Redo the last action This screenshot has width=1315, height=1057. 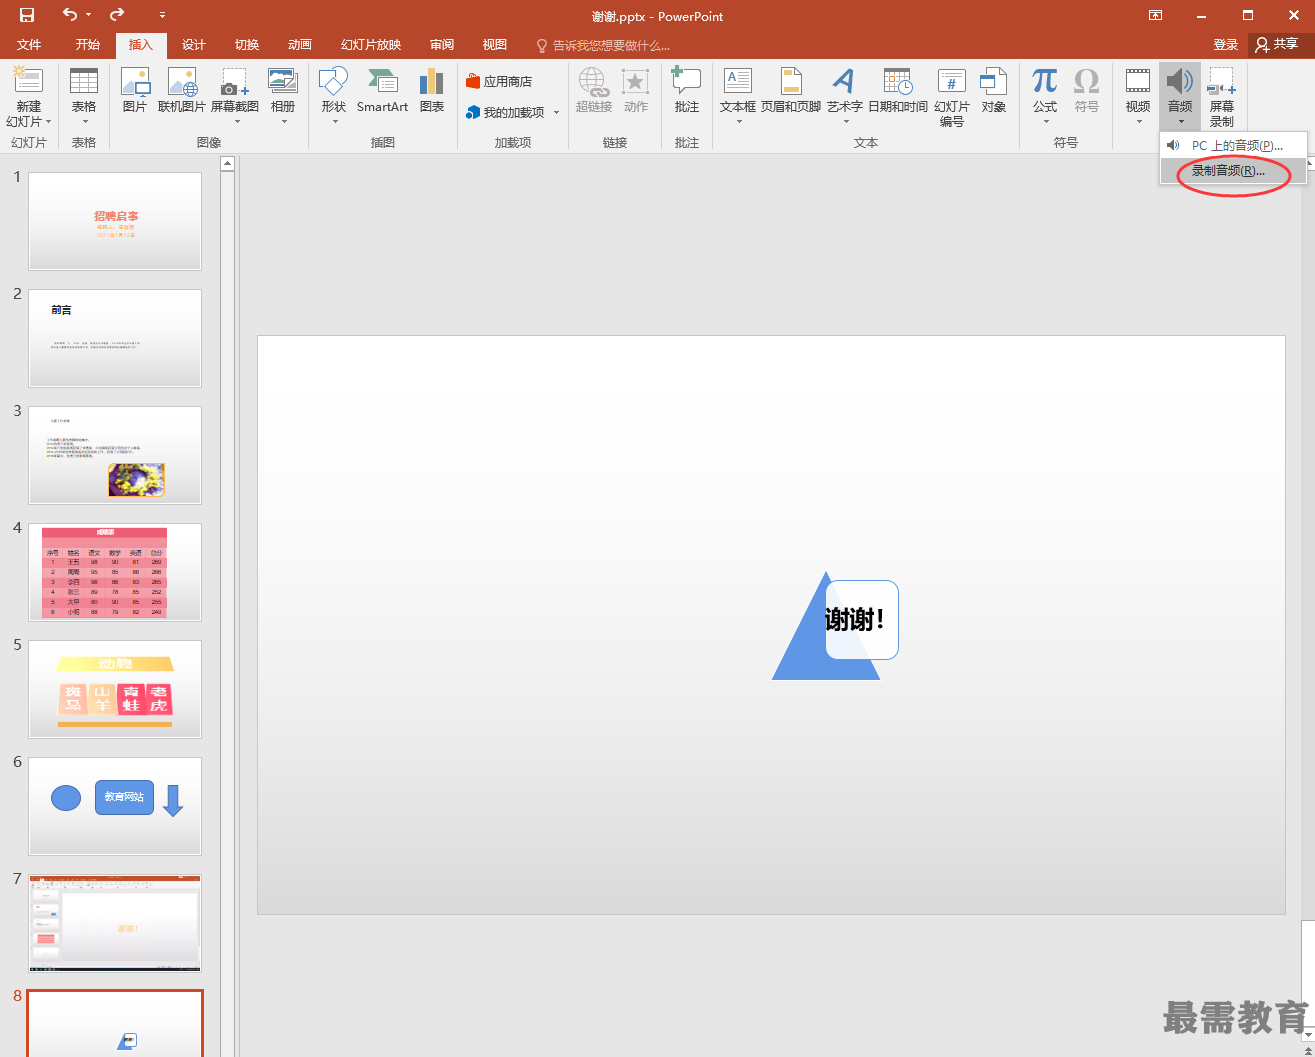[117, 15]
